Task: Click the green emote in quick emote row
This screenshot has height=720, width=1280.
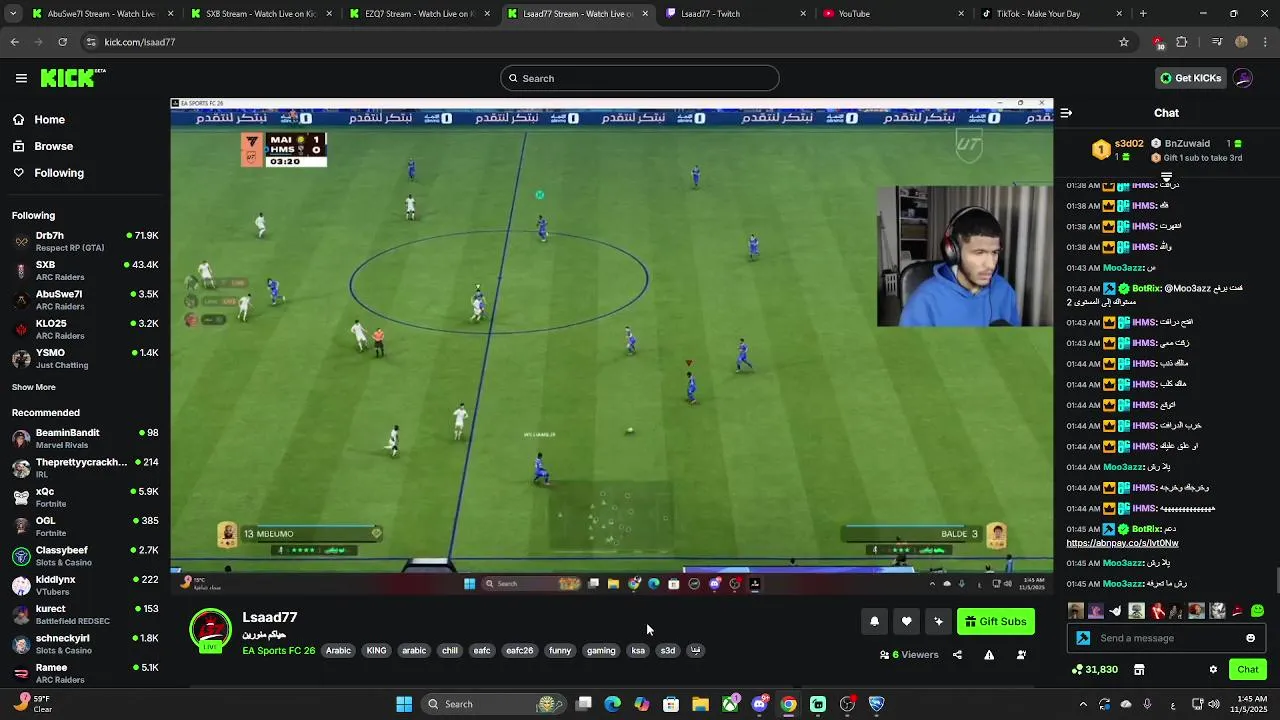Action: 1257,611
